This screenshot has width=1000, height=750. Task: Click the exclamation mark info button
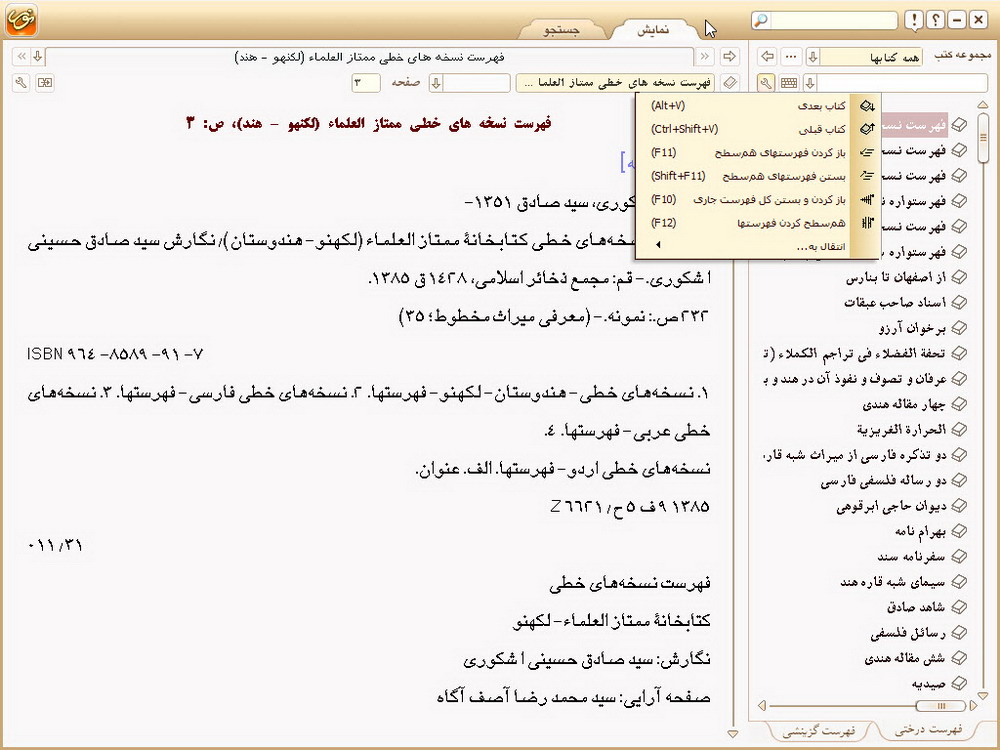pos(915,20)
